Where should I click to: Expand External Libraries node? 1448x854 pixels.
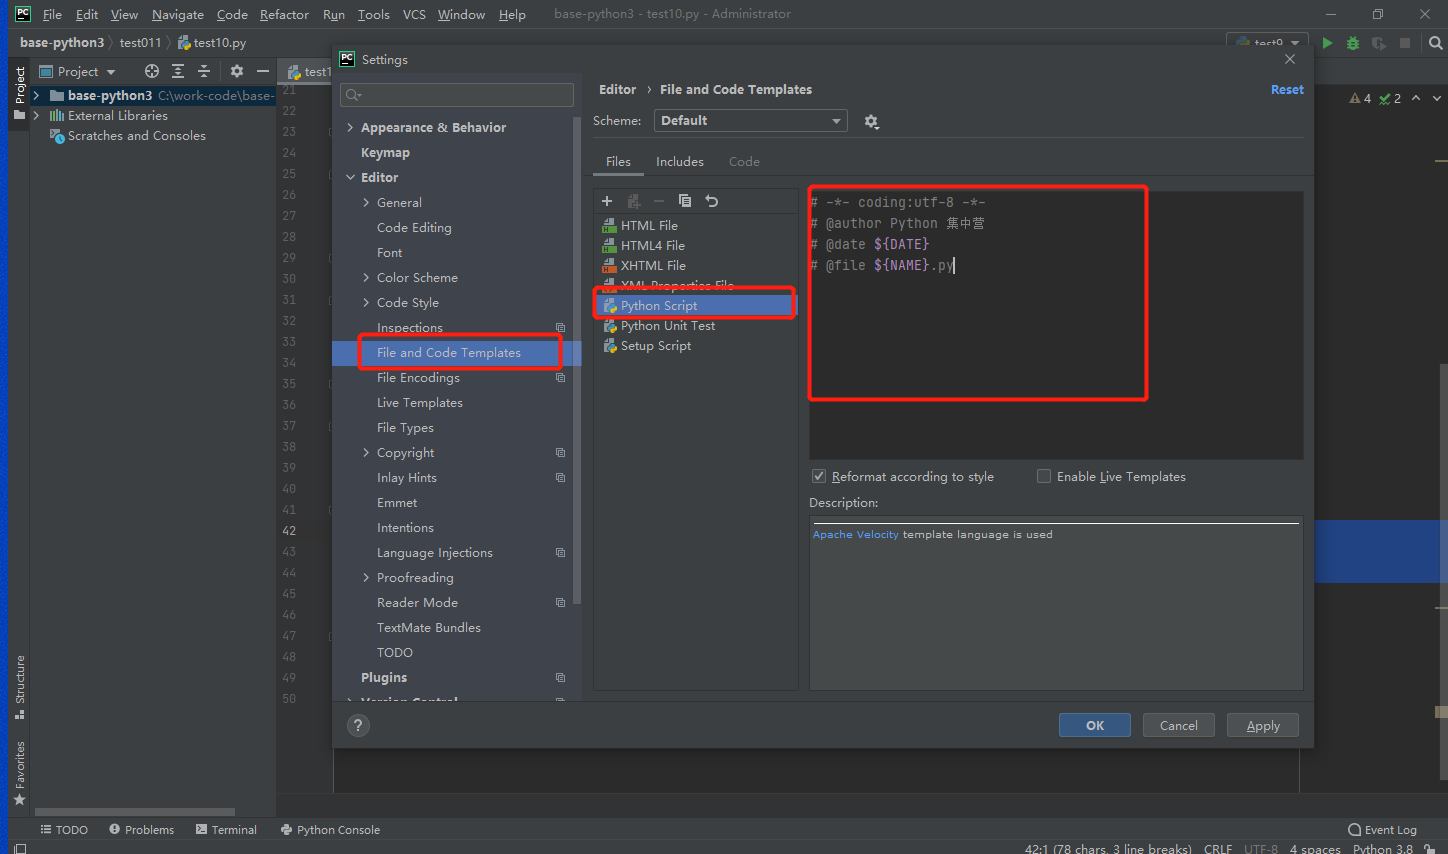37,116
